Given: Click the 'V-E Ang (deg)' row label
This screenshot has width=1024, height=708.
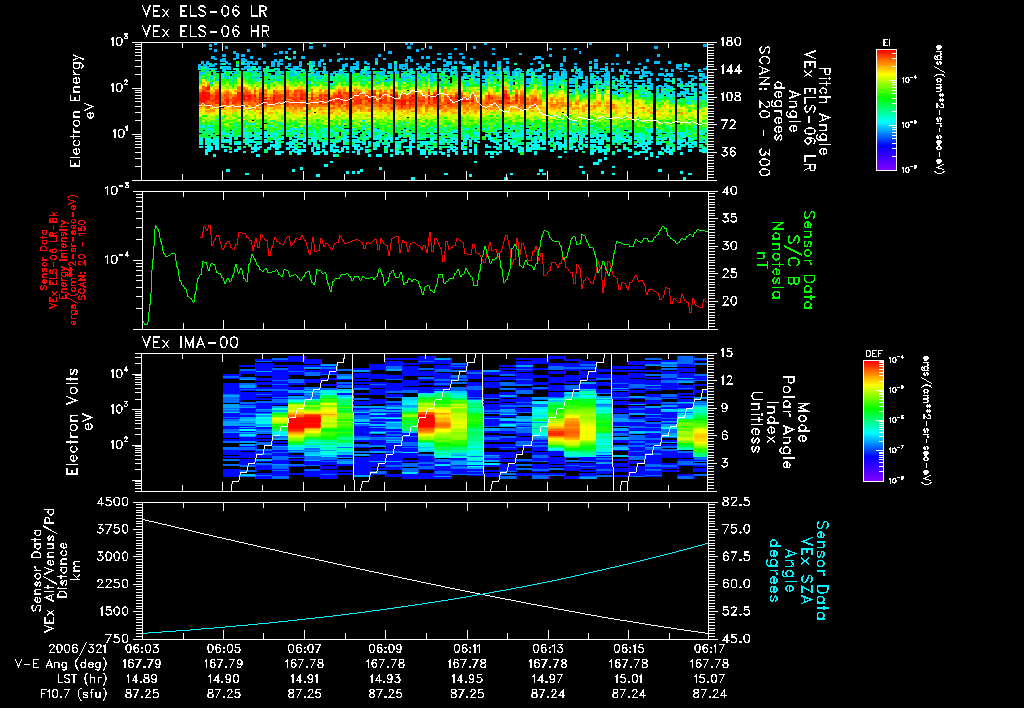Looking at the screenshot, I should point(61,664).
